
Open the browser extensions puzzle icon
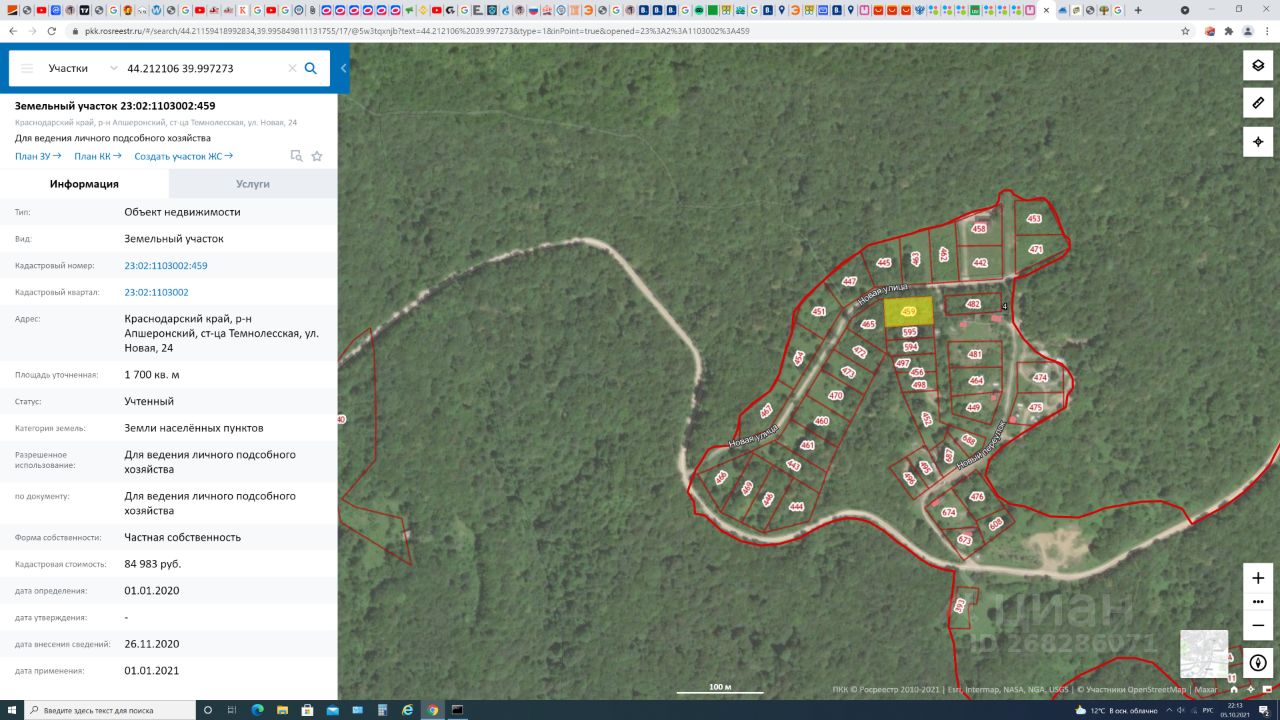[1229, 31]
